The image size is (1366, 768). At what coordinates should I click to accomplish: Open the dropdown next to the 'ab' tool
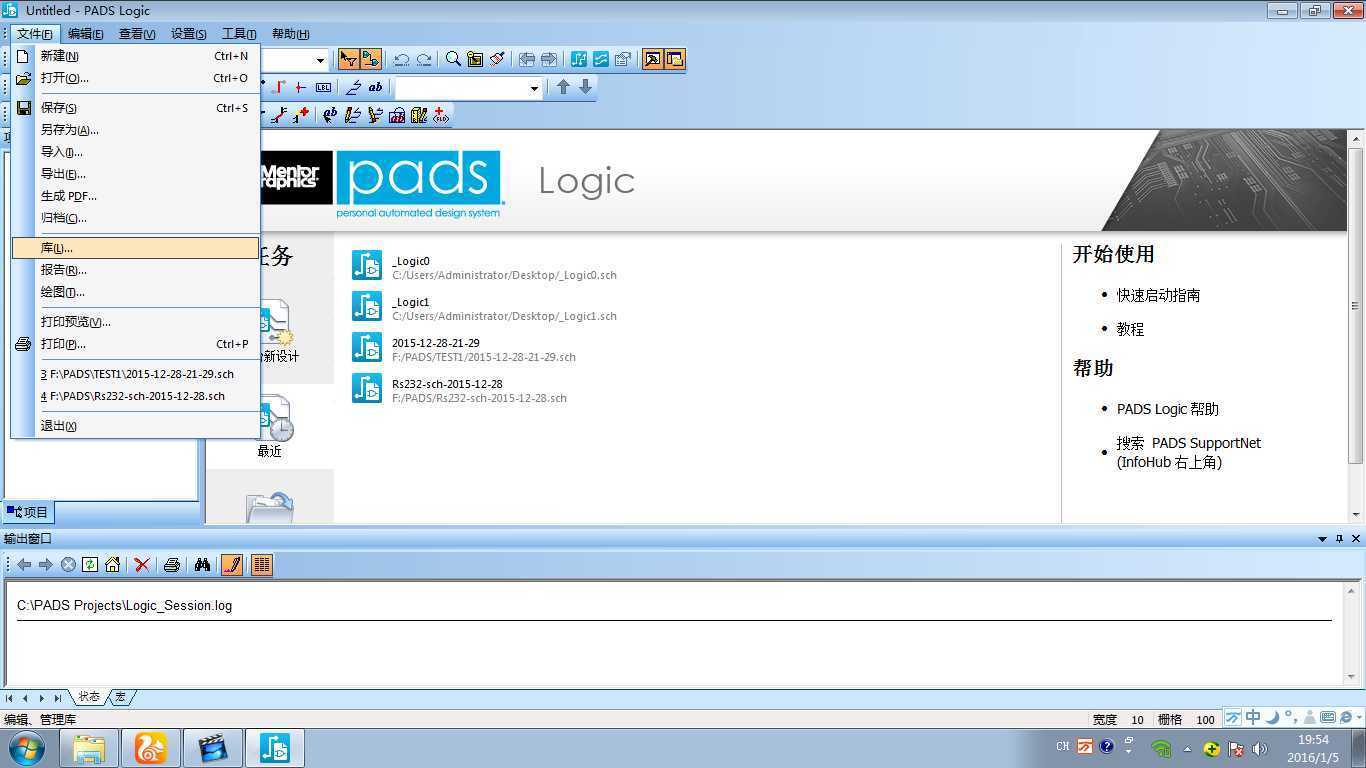(534, 88)
